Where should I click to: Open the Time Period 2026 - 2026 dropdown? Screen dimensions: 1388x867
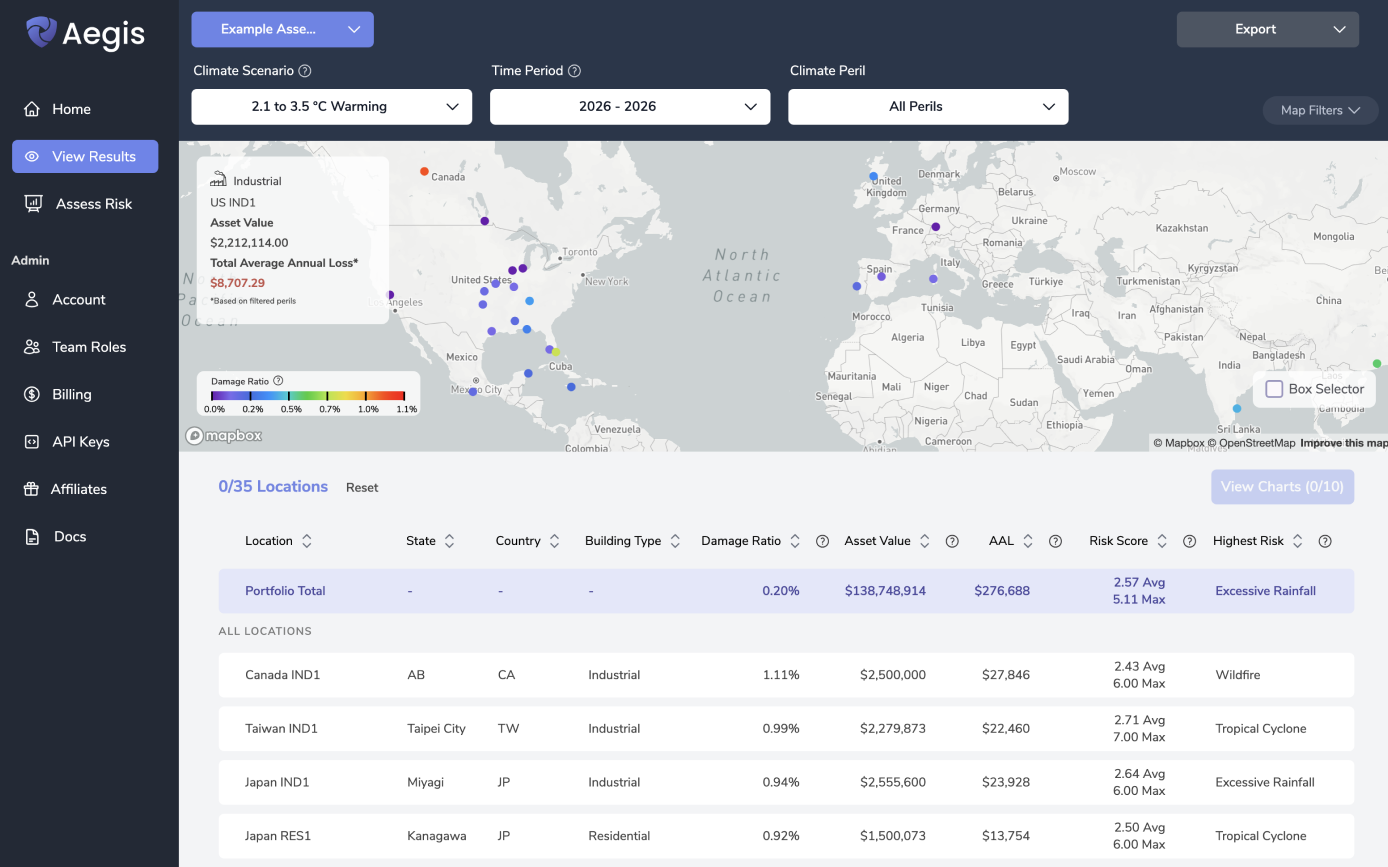(x=629, y=107)
